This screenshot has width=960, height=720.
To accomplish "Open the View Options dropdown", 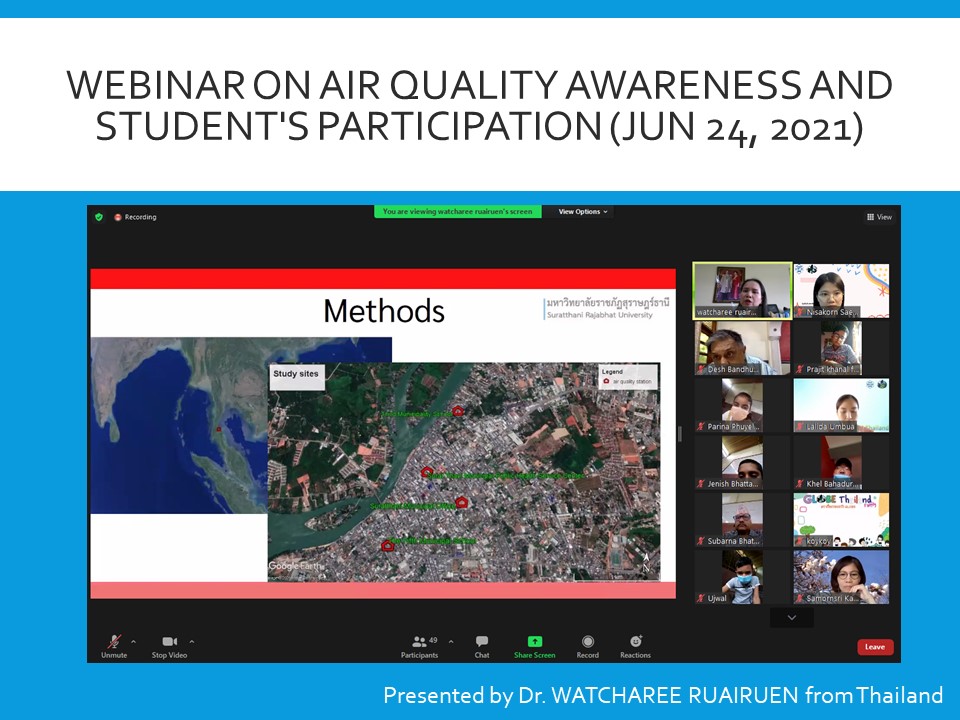I will pos(583,212).
